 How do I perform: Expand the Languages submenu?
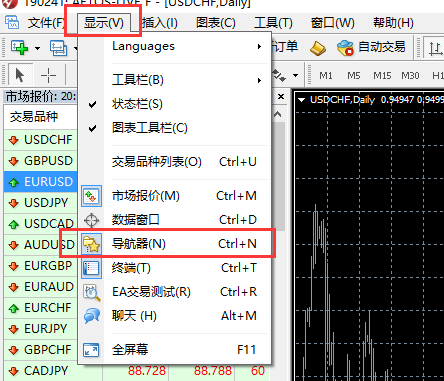tap(187, 46)
